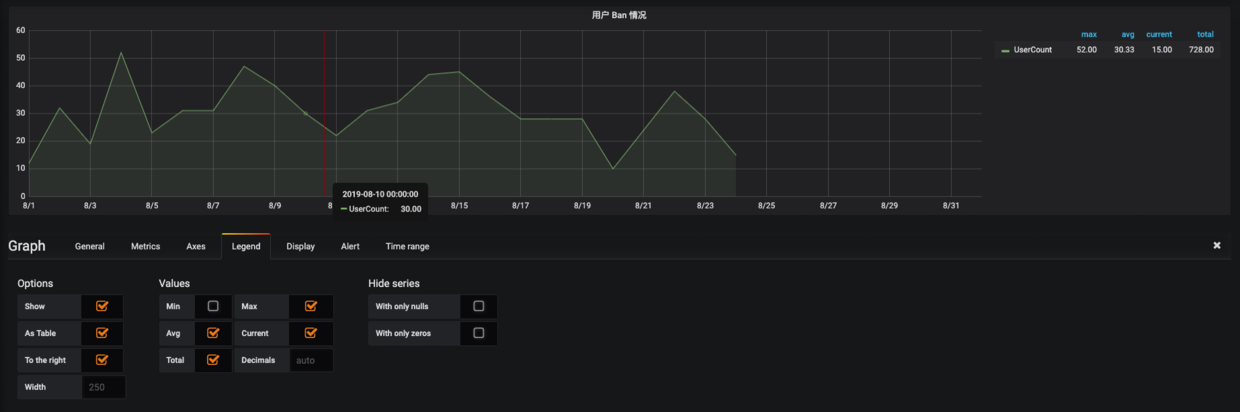This screenshot has width=1240, height=412.
Task: Click the 30.33 avg value cell
Action: click(x=1124, y=50)
